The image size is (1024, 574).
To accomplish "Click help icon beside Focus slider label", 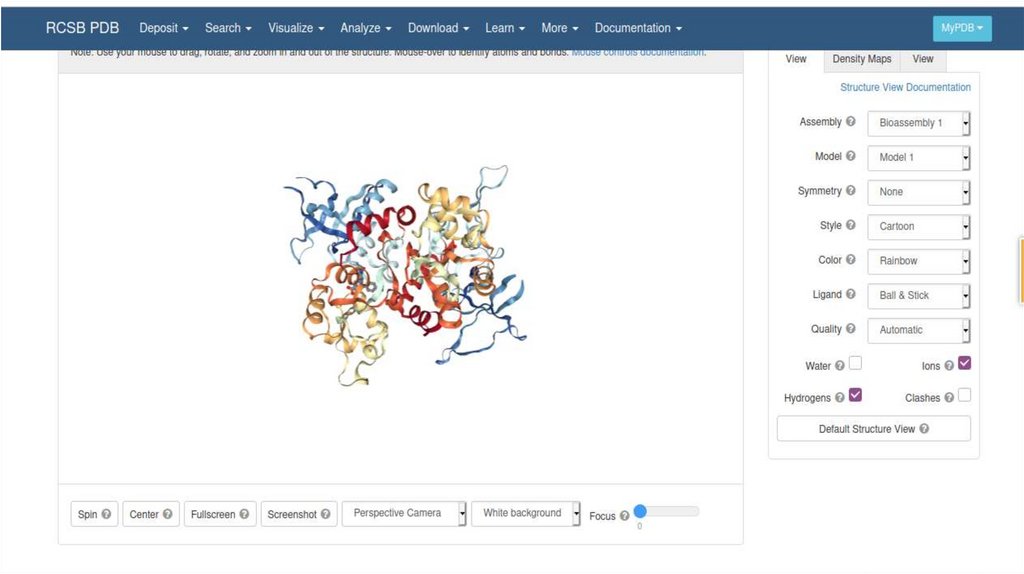I will pyautogui.click(x=624, y=516).
